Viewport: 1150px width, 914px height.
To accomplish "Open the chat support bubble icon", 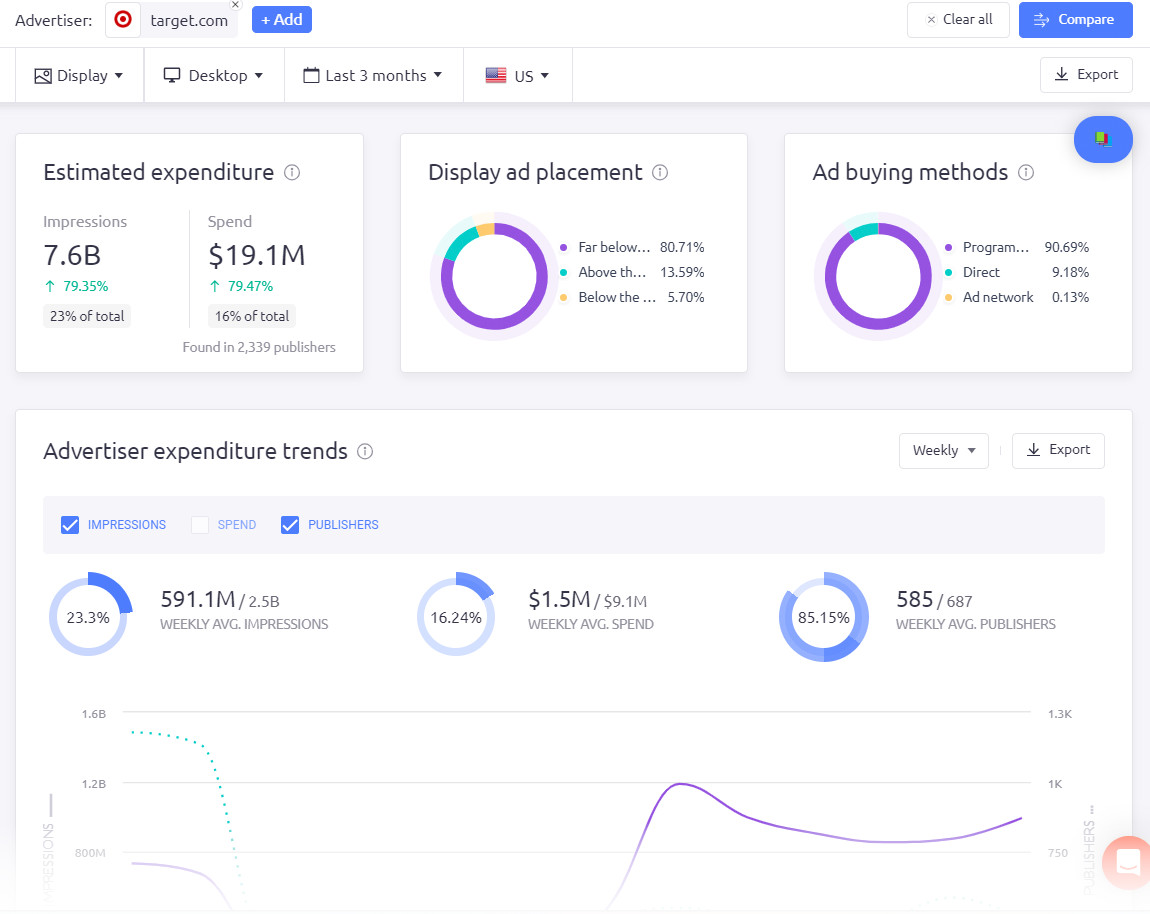I will click(x=1126, y=862).
